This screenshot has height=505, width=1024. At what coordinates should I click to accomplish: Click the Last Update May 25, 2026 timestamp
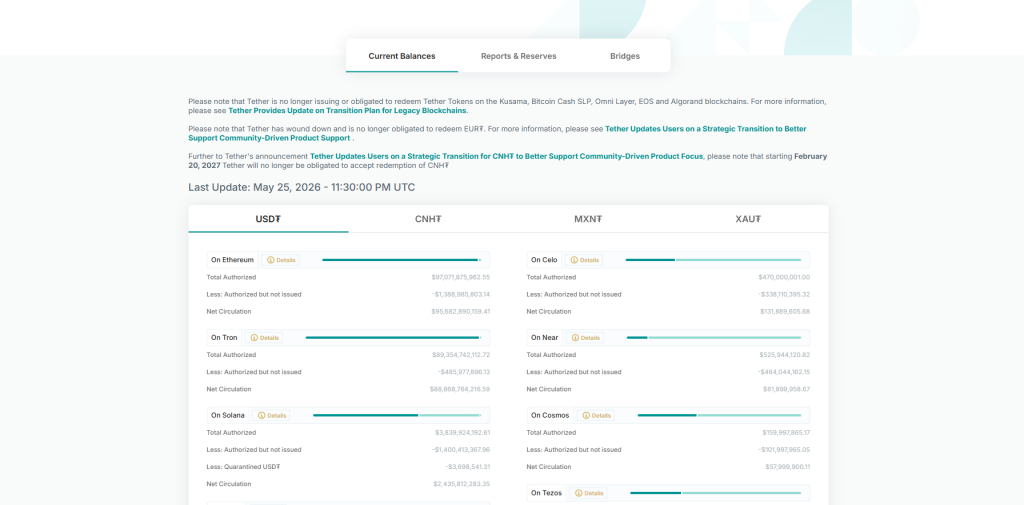click(x=302, y=187)
